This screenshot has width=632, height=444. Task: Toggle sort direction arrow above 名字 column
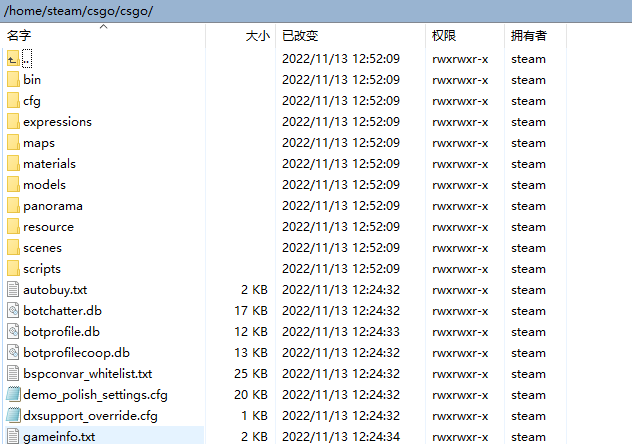click(104, 27)
